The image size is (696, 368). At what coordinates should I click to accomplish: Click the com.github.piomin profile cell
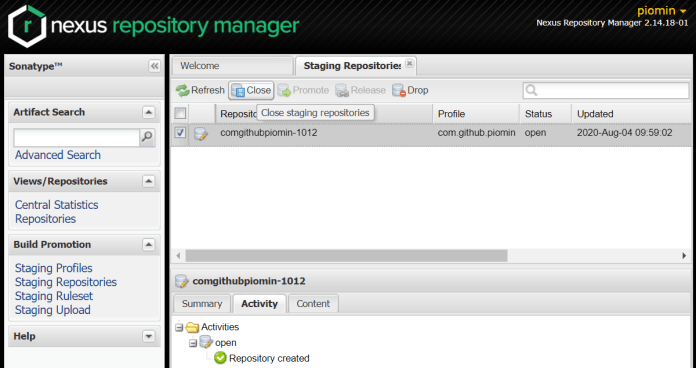[x=476, y=133]
